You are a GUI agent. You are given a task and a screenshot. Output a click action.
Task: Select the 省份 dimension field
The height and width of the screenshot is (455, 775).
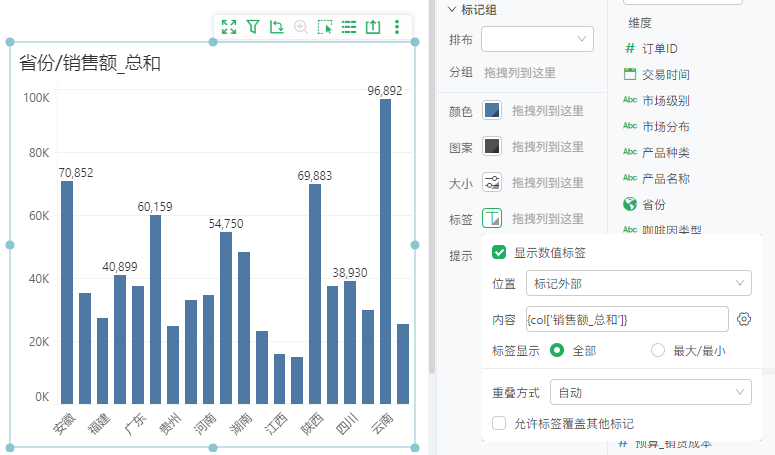[653, 205]
